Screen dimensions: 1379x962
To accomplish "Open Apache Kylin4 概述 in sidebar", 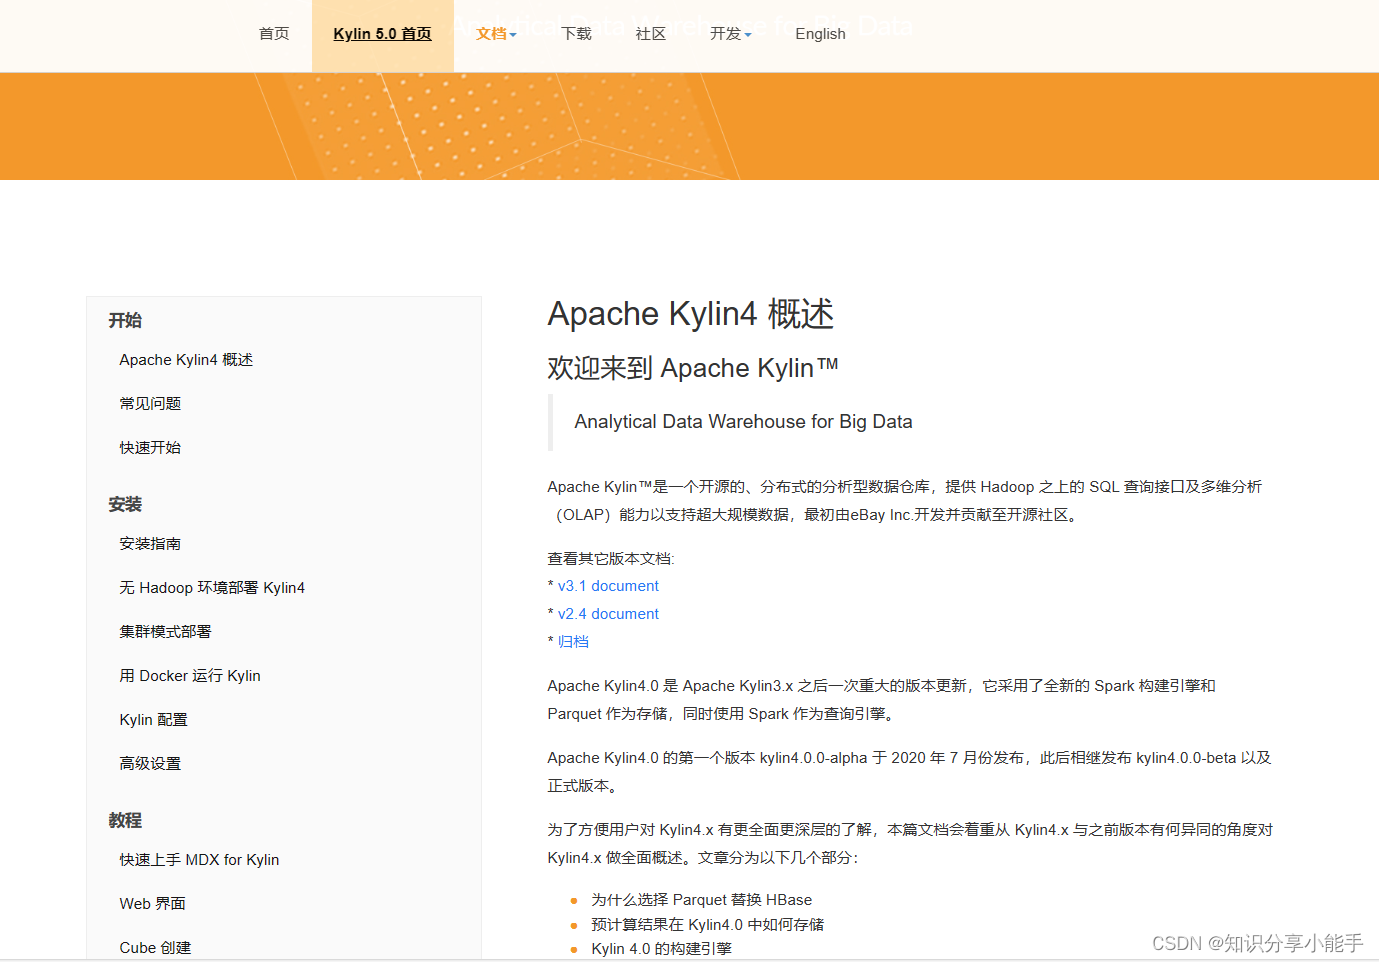I will (x=186, y=360).
